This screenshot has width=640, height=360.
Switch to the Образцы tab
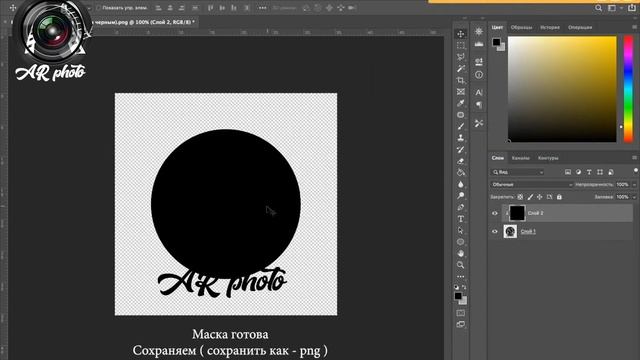click(x=521, y=27)
